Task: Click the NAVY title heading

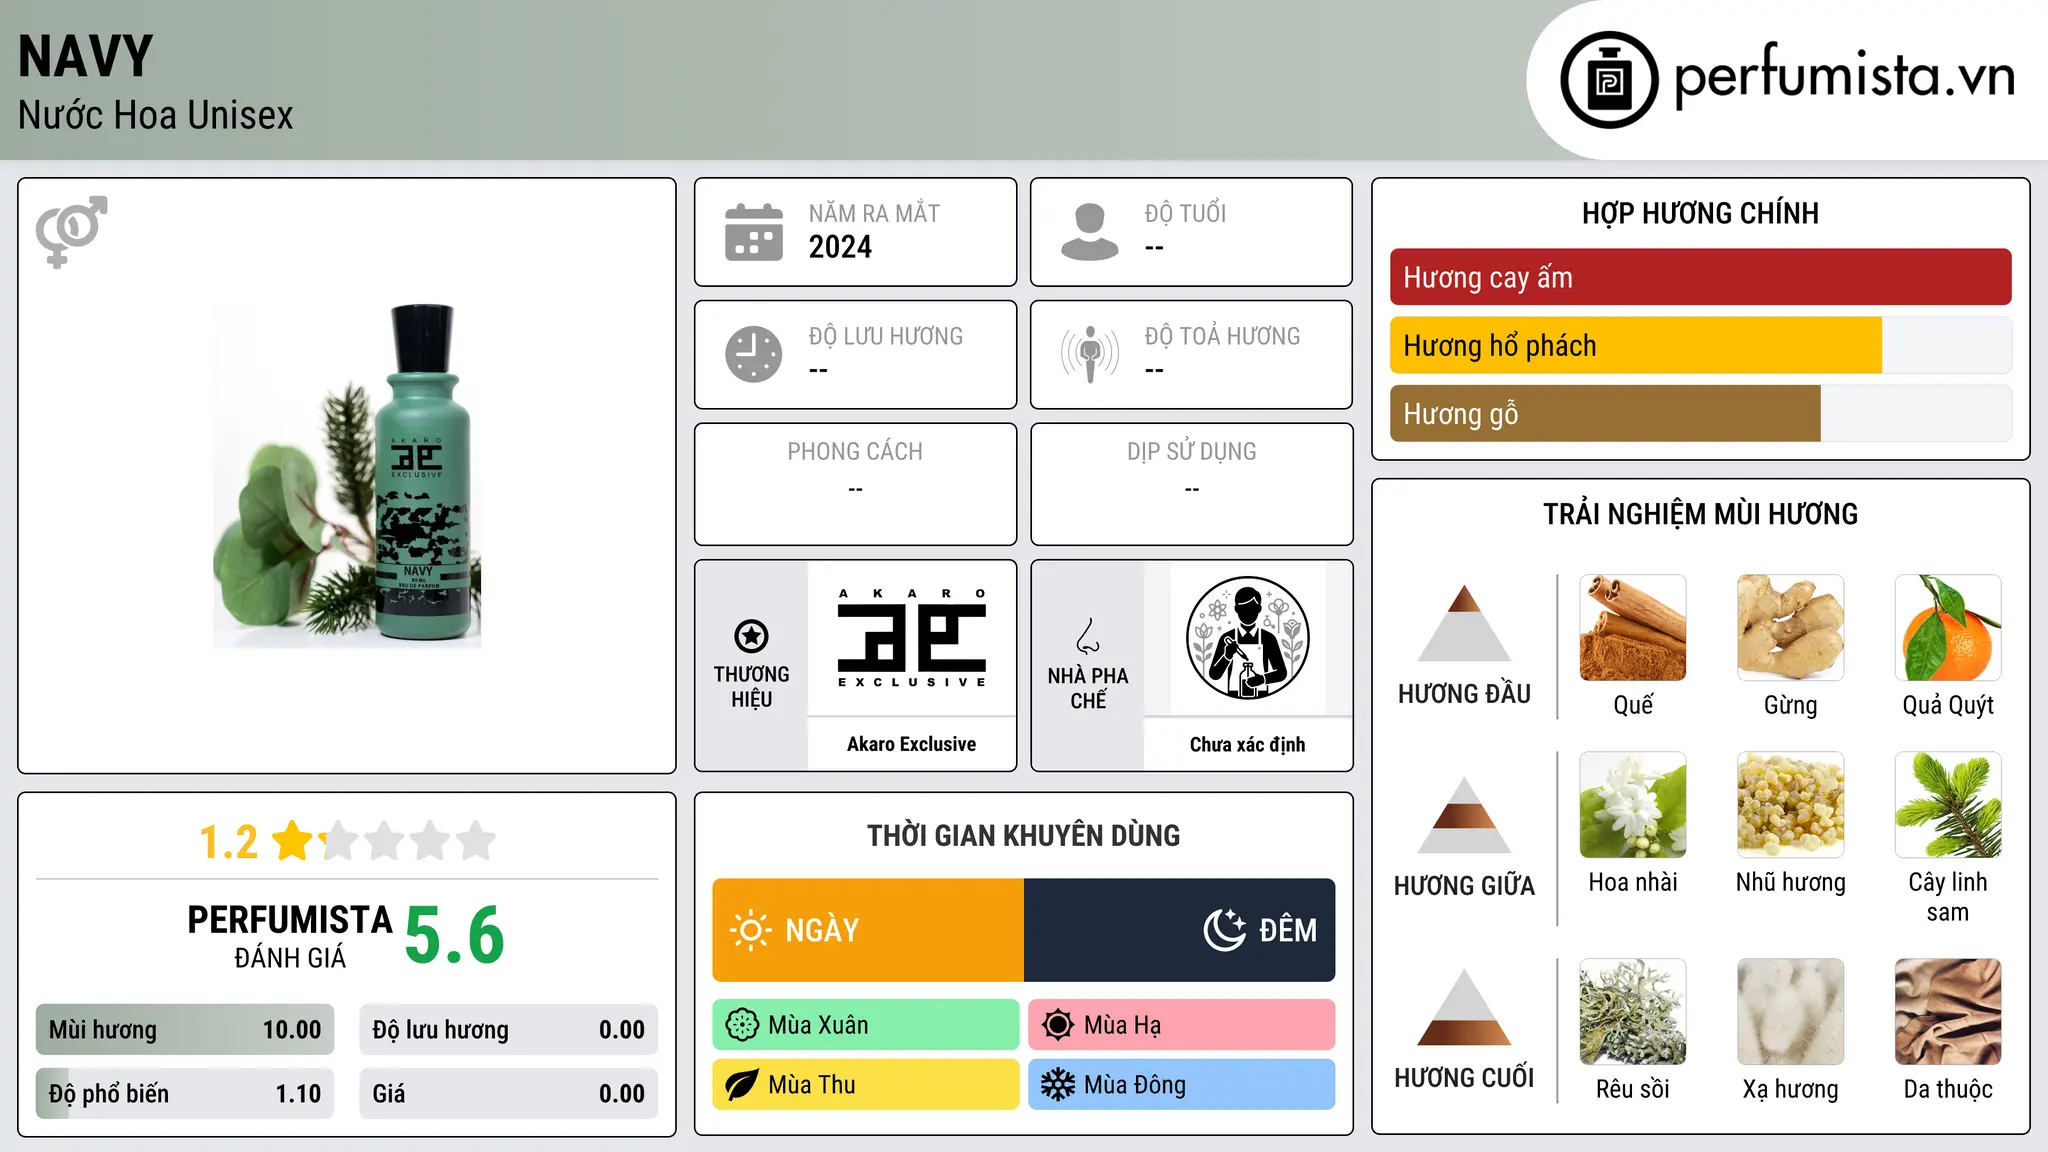Action: (86, 57)
